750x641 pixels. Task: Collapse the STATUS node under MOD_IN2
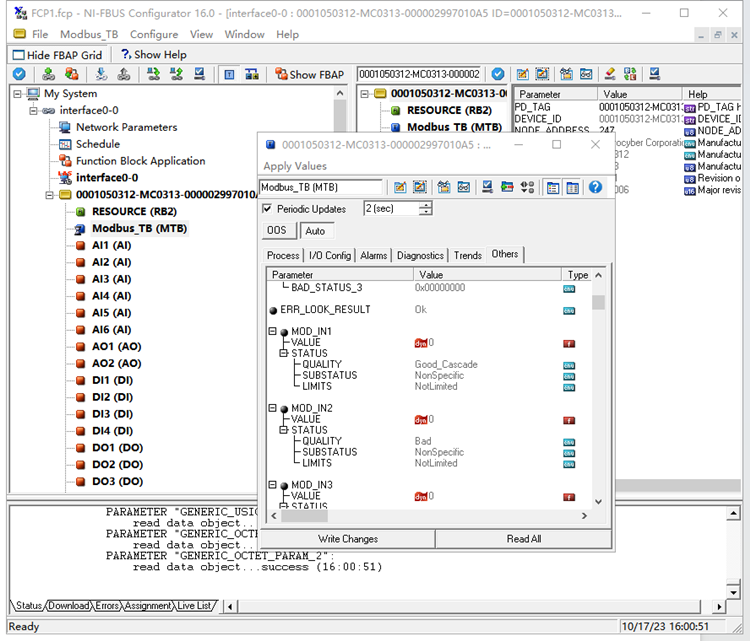pos(284,430)
